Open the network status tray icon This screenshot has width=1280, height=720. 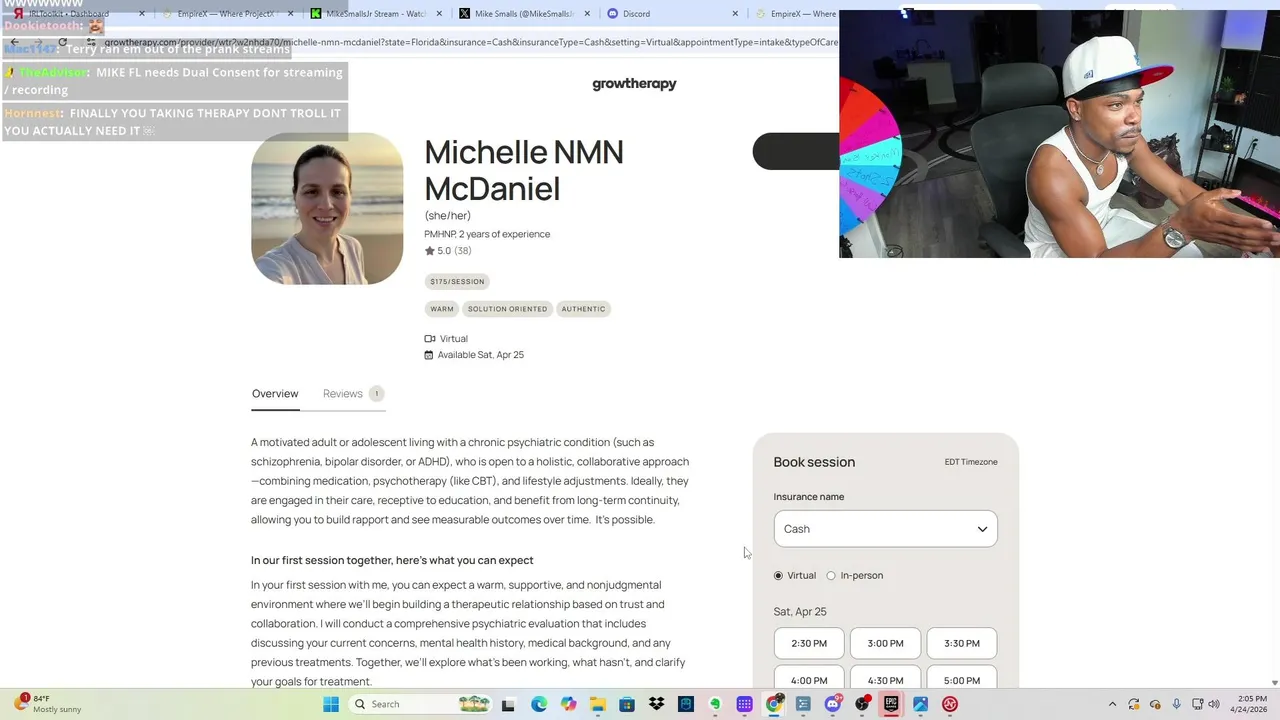pos(1198,704)
